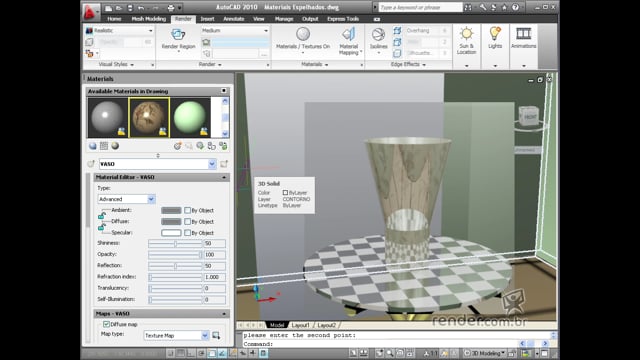Viewport: 640px width, 360px height.
Task: Collapse the Material Editor - VASO section
Action: click(224, 178)
